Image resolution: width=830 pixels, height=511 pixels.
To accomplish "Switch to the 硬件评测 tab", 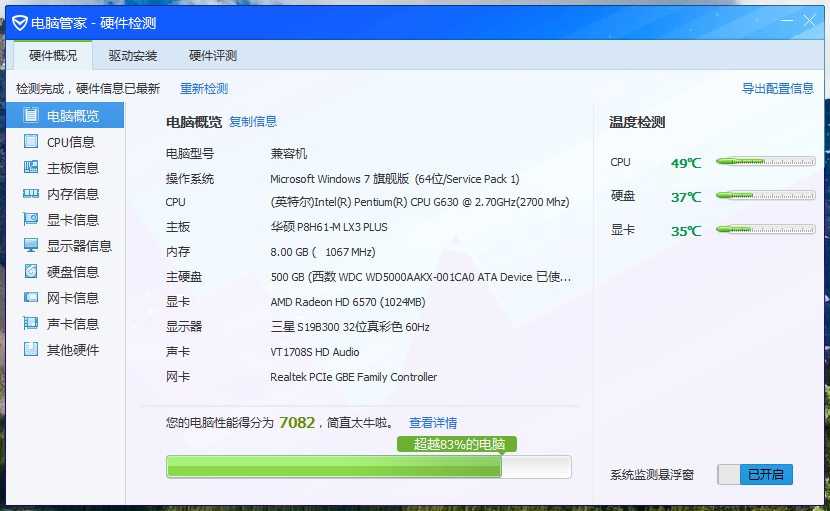I will point(213,56).
